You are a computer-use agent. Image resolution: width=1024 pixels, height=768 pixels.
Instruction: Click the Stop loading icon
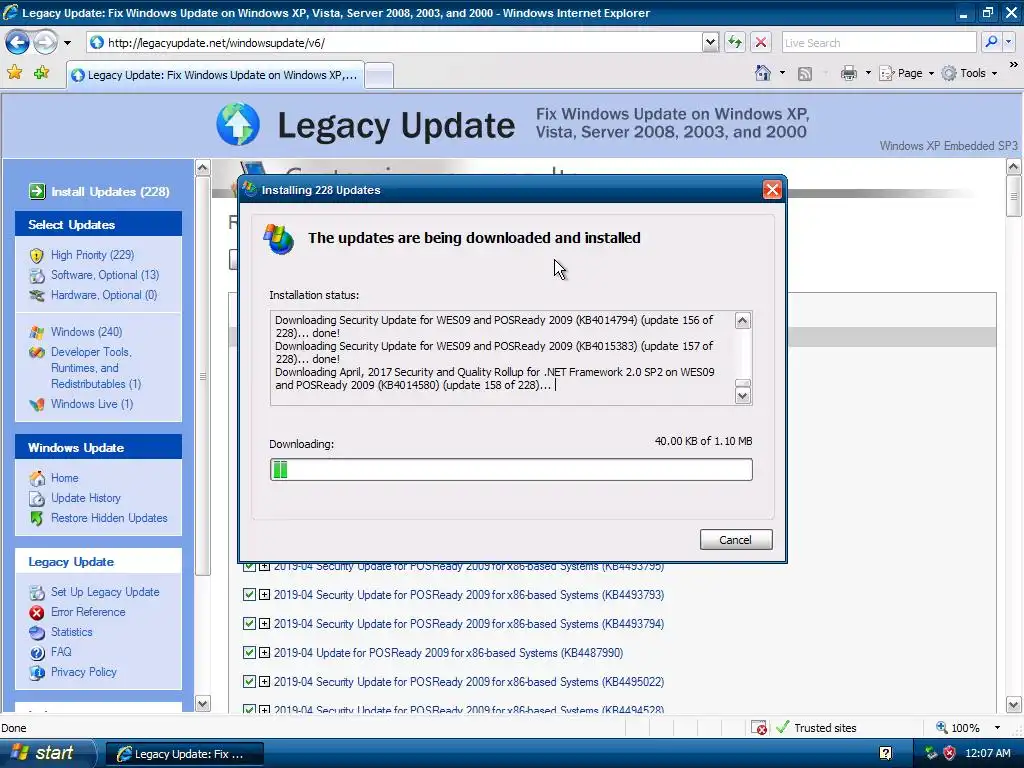pos(761,43)
